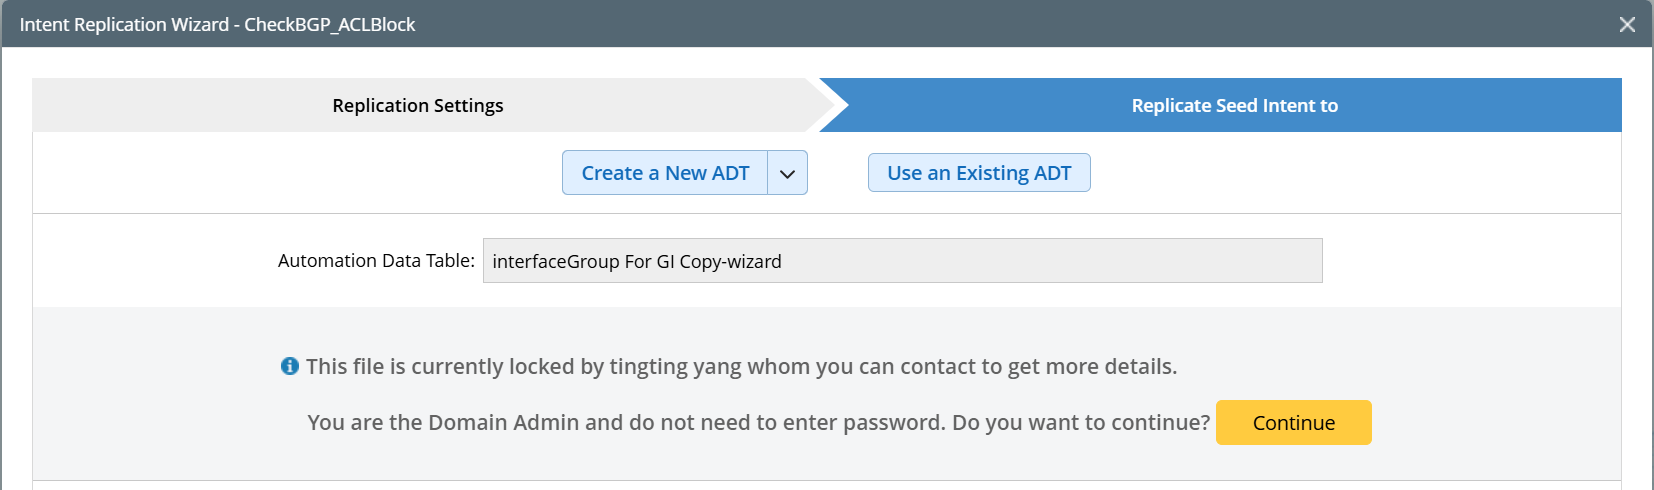Click the Automation Data Table label

[376, 261]
